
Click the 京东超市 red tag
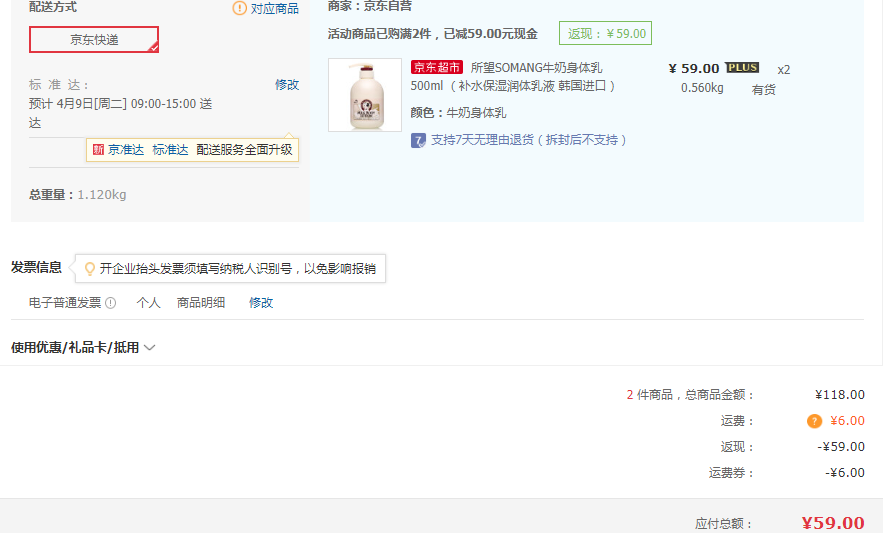(437, 67)
